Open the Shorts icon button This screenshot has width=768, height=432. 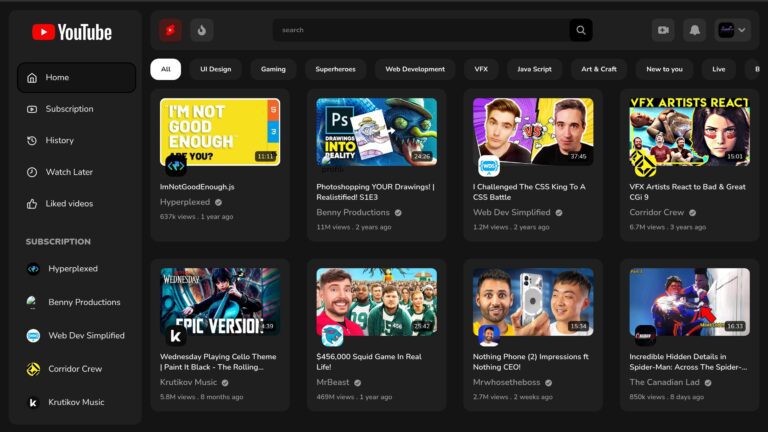coord(170,30)
